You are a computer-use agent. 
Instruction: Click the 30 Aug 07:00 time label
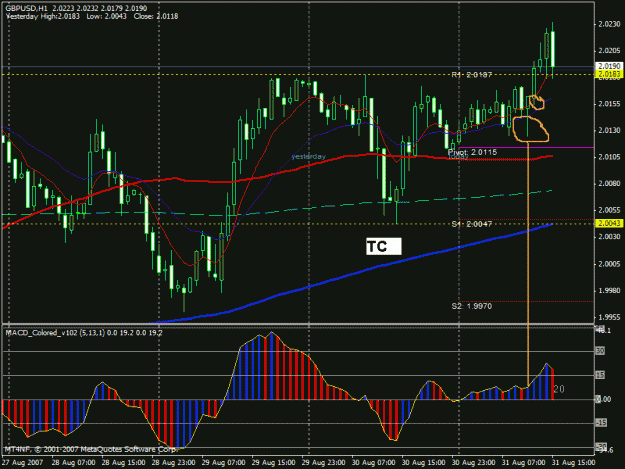[x=373, y=463]
